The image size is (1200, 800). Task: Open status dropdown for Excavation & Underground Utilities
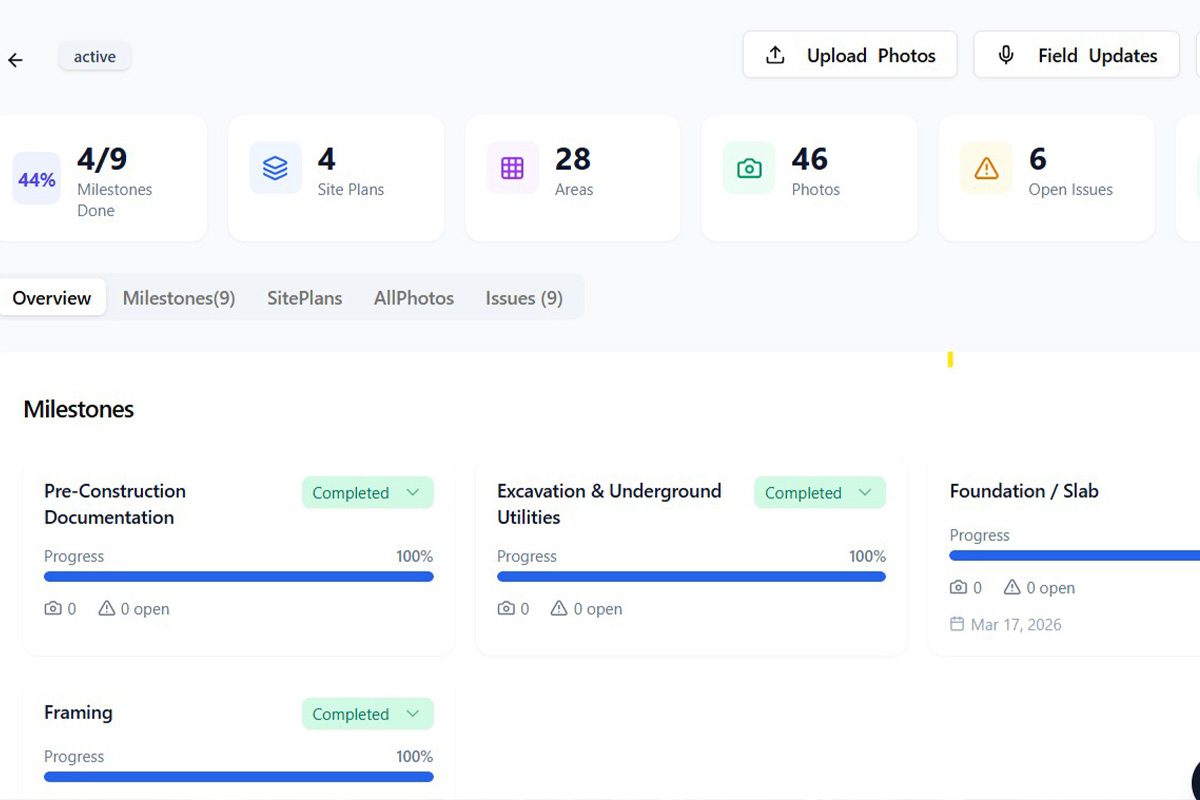pos(820,492)
